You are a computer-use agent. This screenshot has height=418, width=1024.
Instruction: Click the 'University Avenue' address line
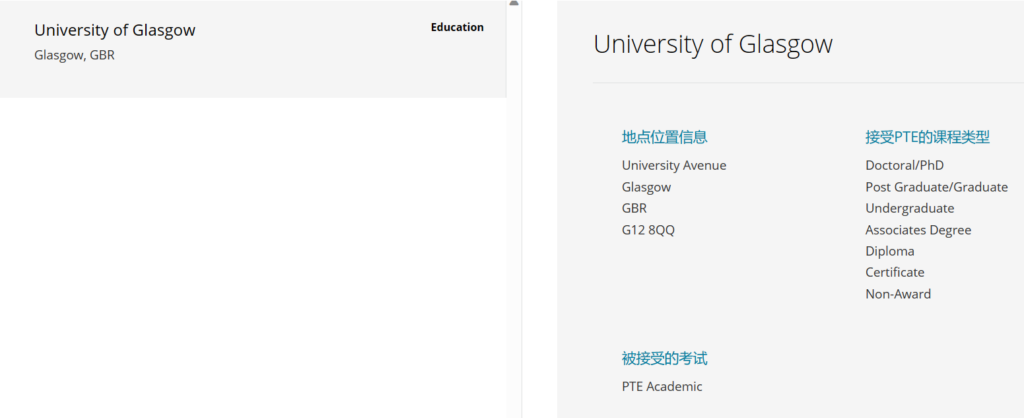point(674,166)
